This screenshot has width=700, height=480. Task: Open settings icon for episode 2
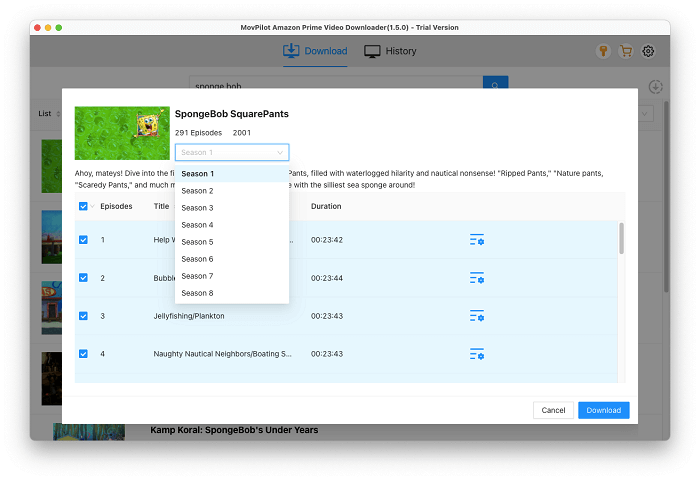476,278
